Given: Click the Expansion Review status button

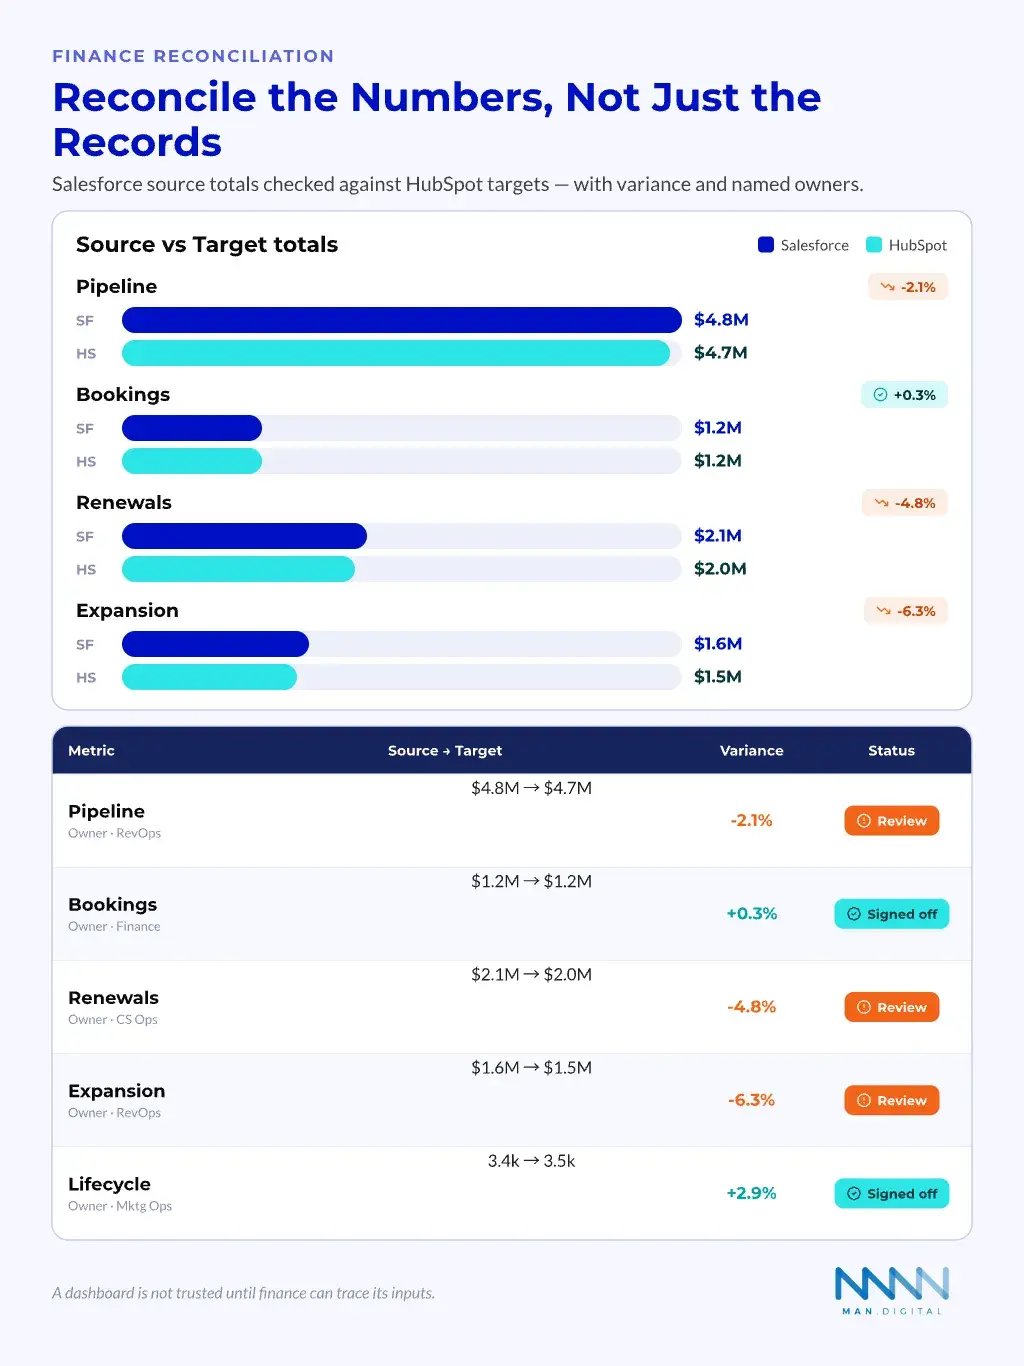Looking at the screenshot, I should coord(892,1100).
